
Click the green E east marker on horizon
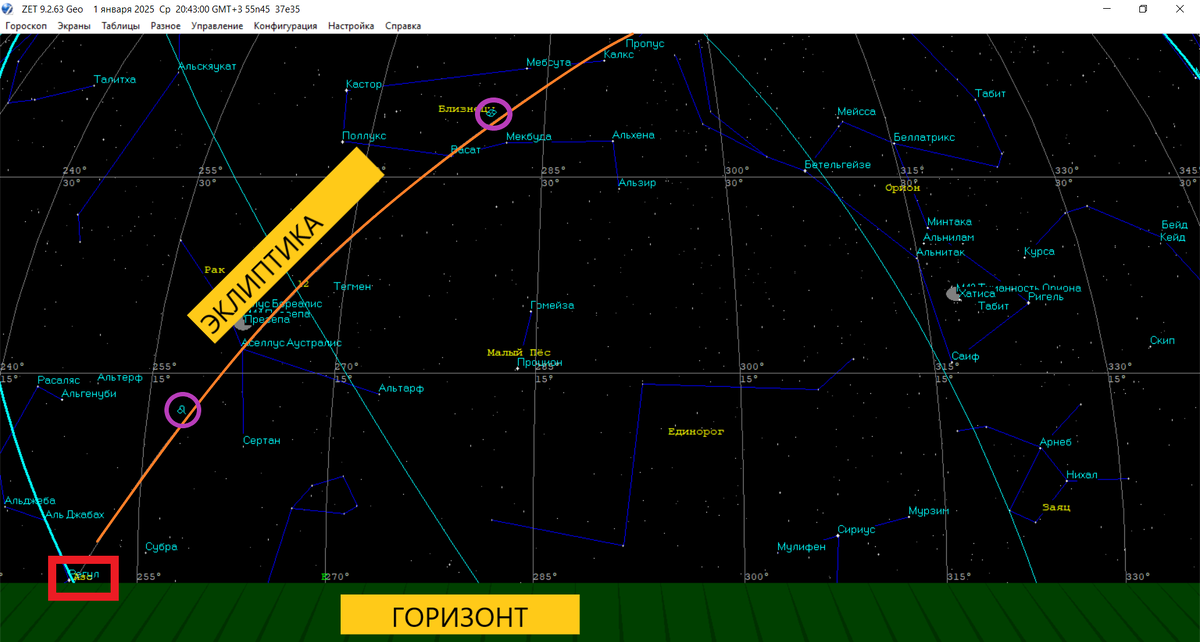[x=324, y=577]
